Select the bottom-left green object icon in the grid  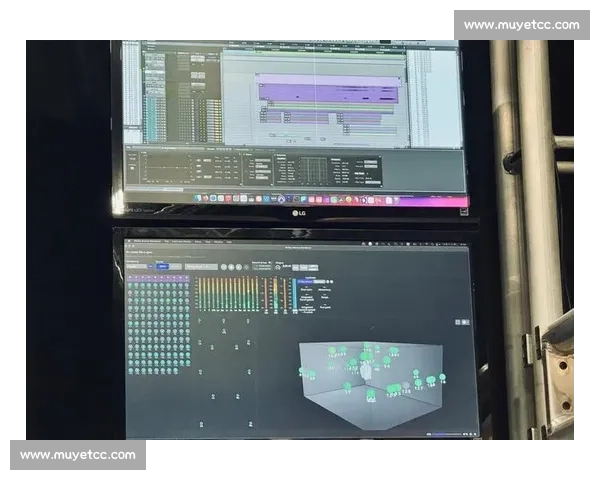coord(132,371)
